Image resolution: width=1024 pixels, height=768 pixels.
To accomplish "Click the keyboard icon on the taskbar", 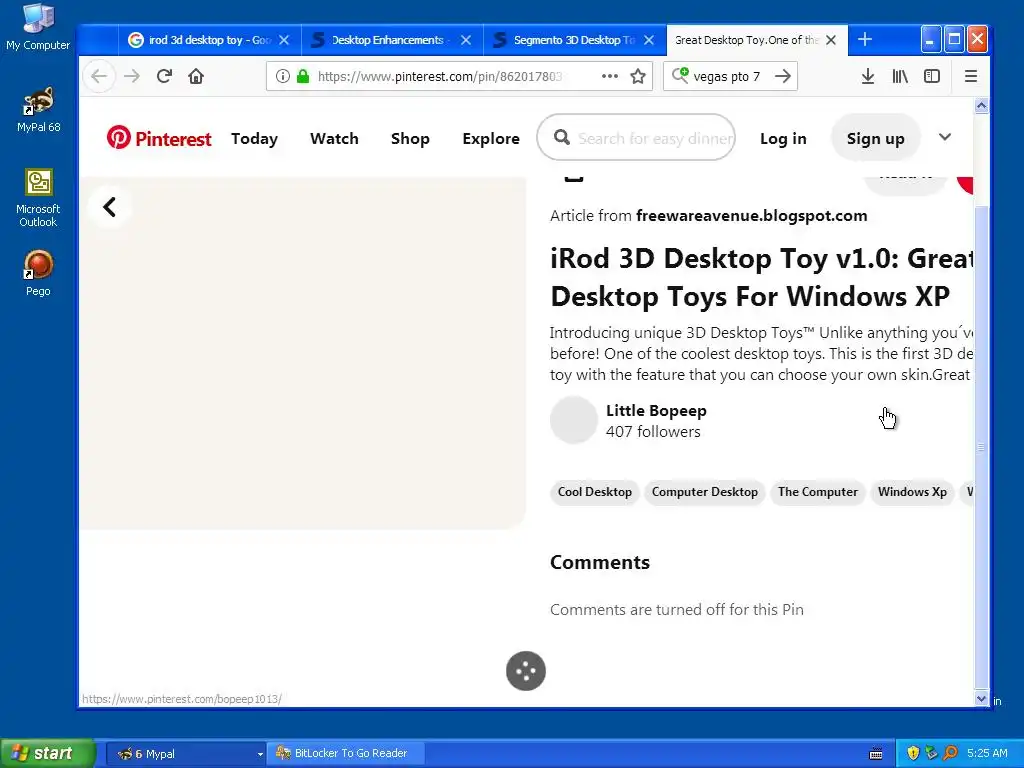I will tap(876, 754).
